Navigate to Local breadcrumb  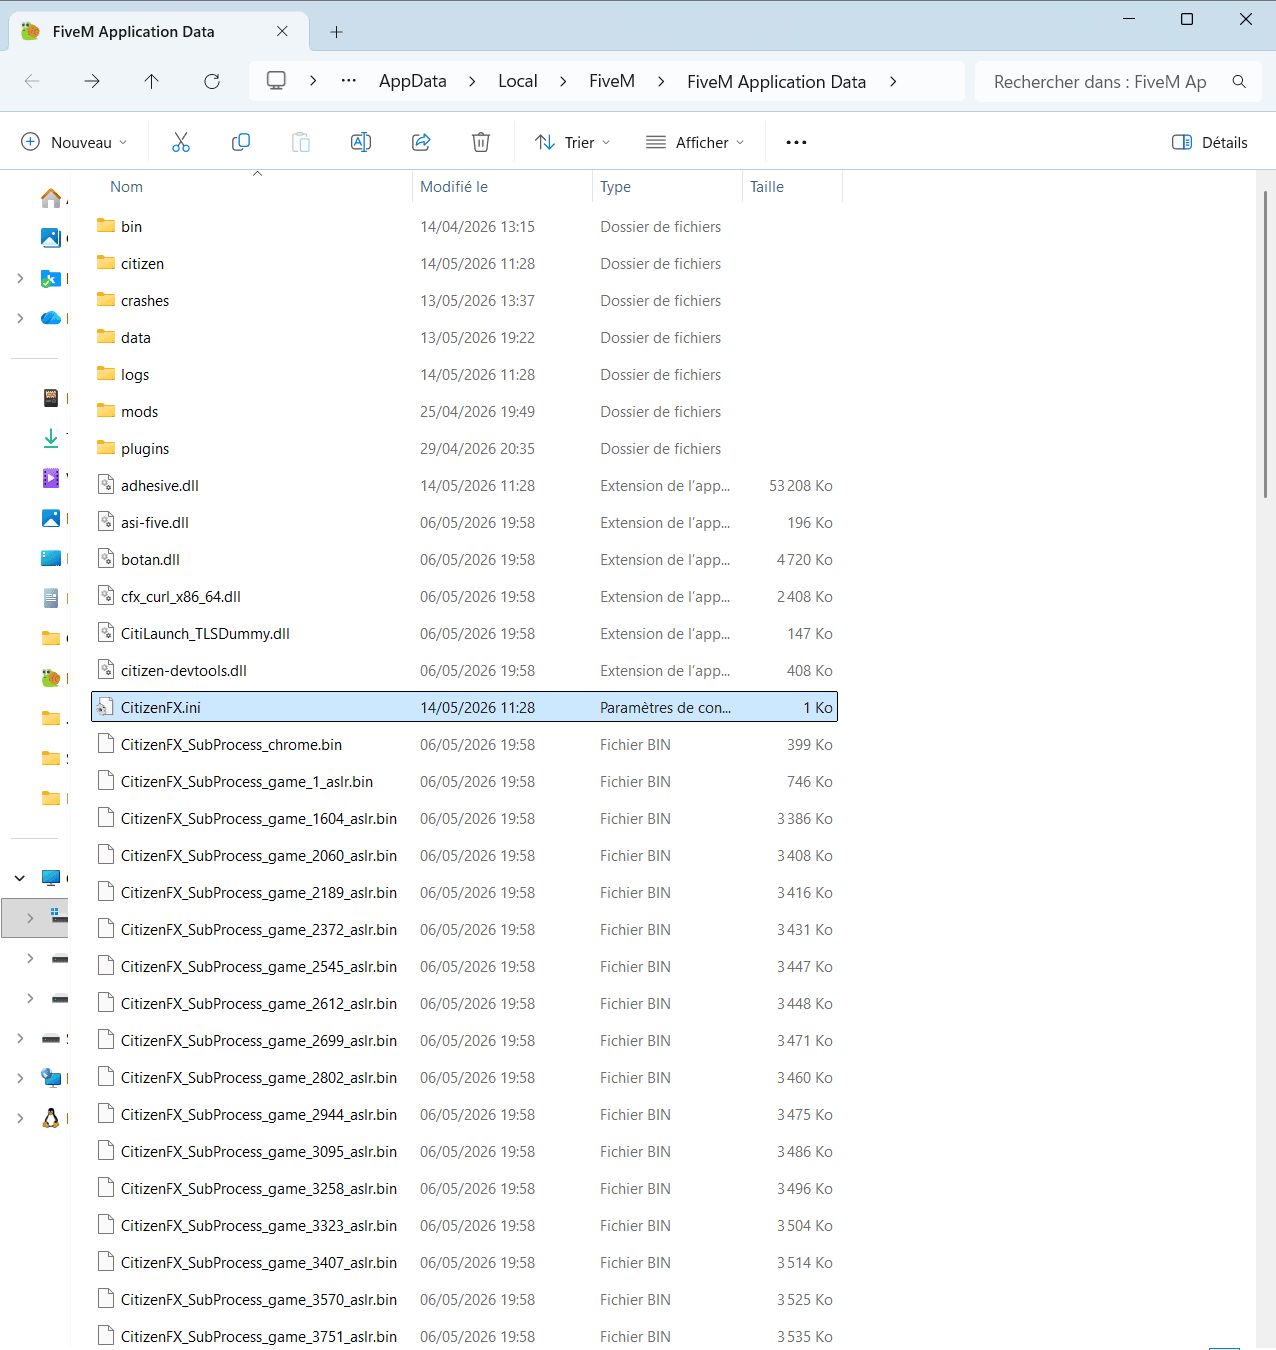point(518,81)
